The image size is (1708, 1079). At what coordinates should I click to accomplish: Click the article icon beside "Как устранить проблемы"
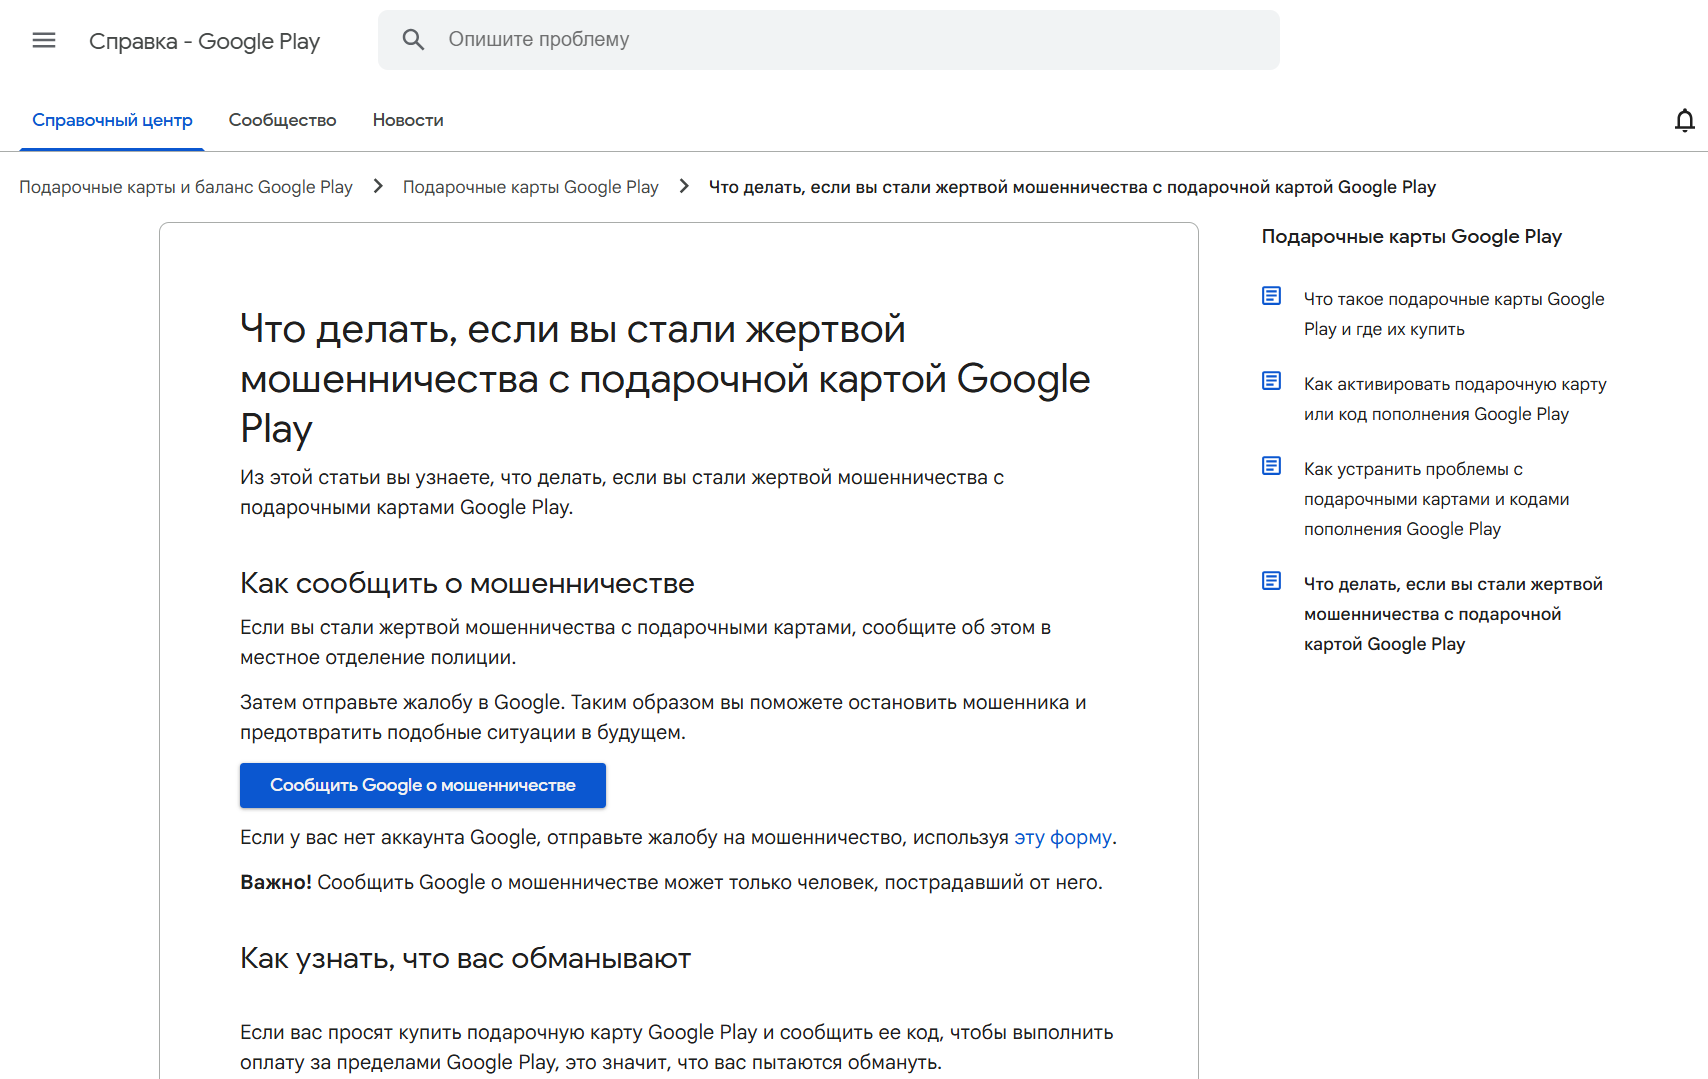pos(1271,466)
